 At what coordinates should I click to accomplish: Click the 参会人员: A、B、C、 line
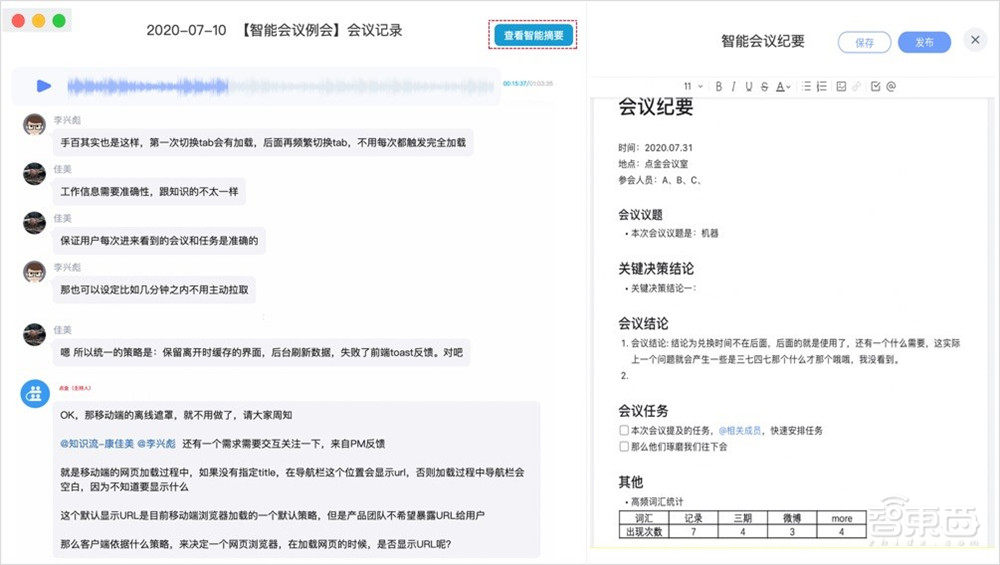pyautogui.click(x=659, y=180)
